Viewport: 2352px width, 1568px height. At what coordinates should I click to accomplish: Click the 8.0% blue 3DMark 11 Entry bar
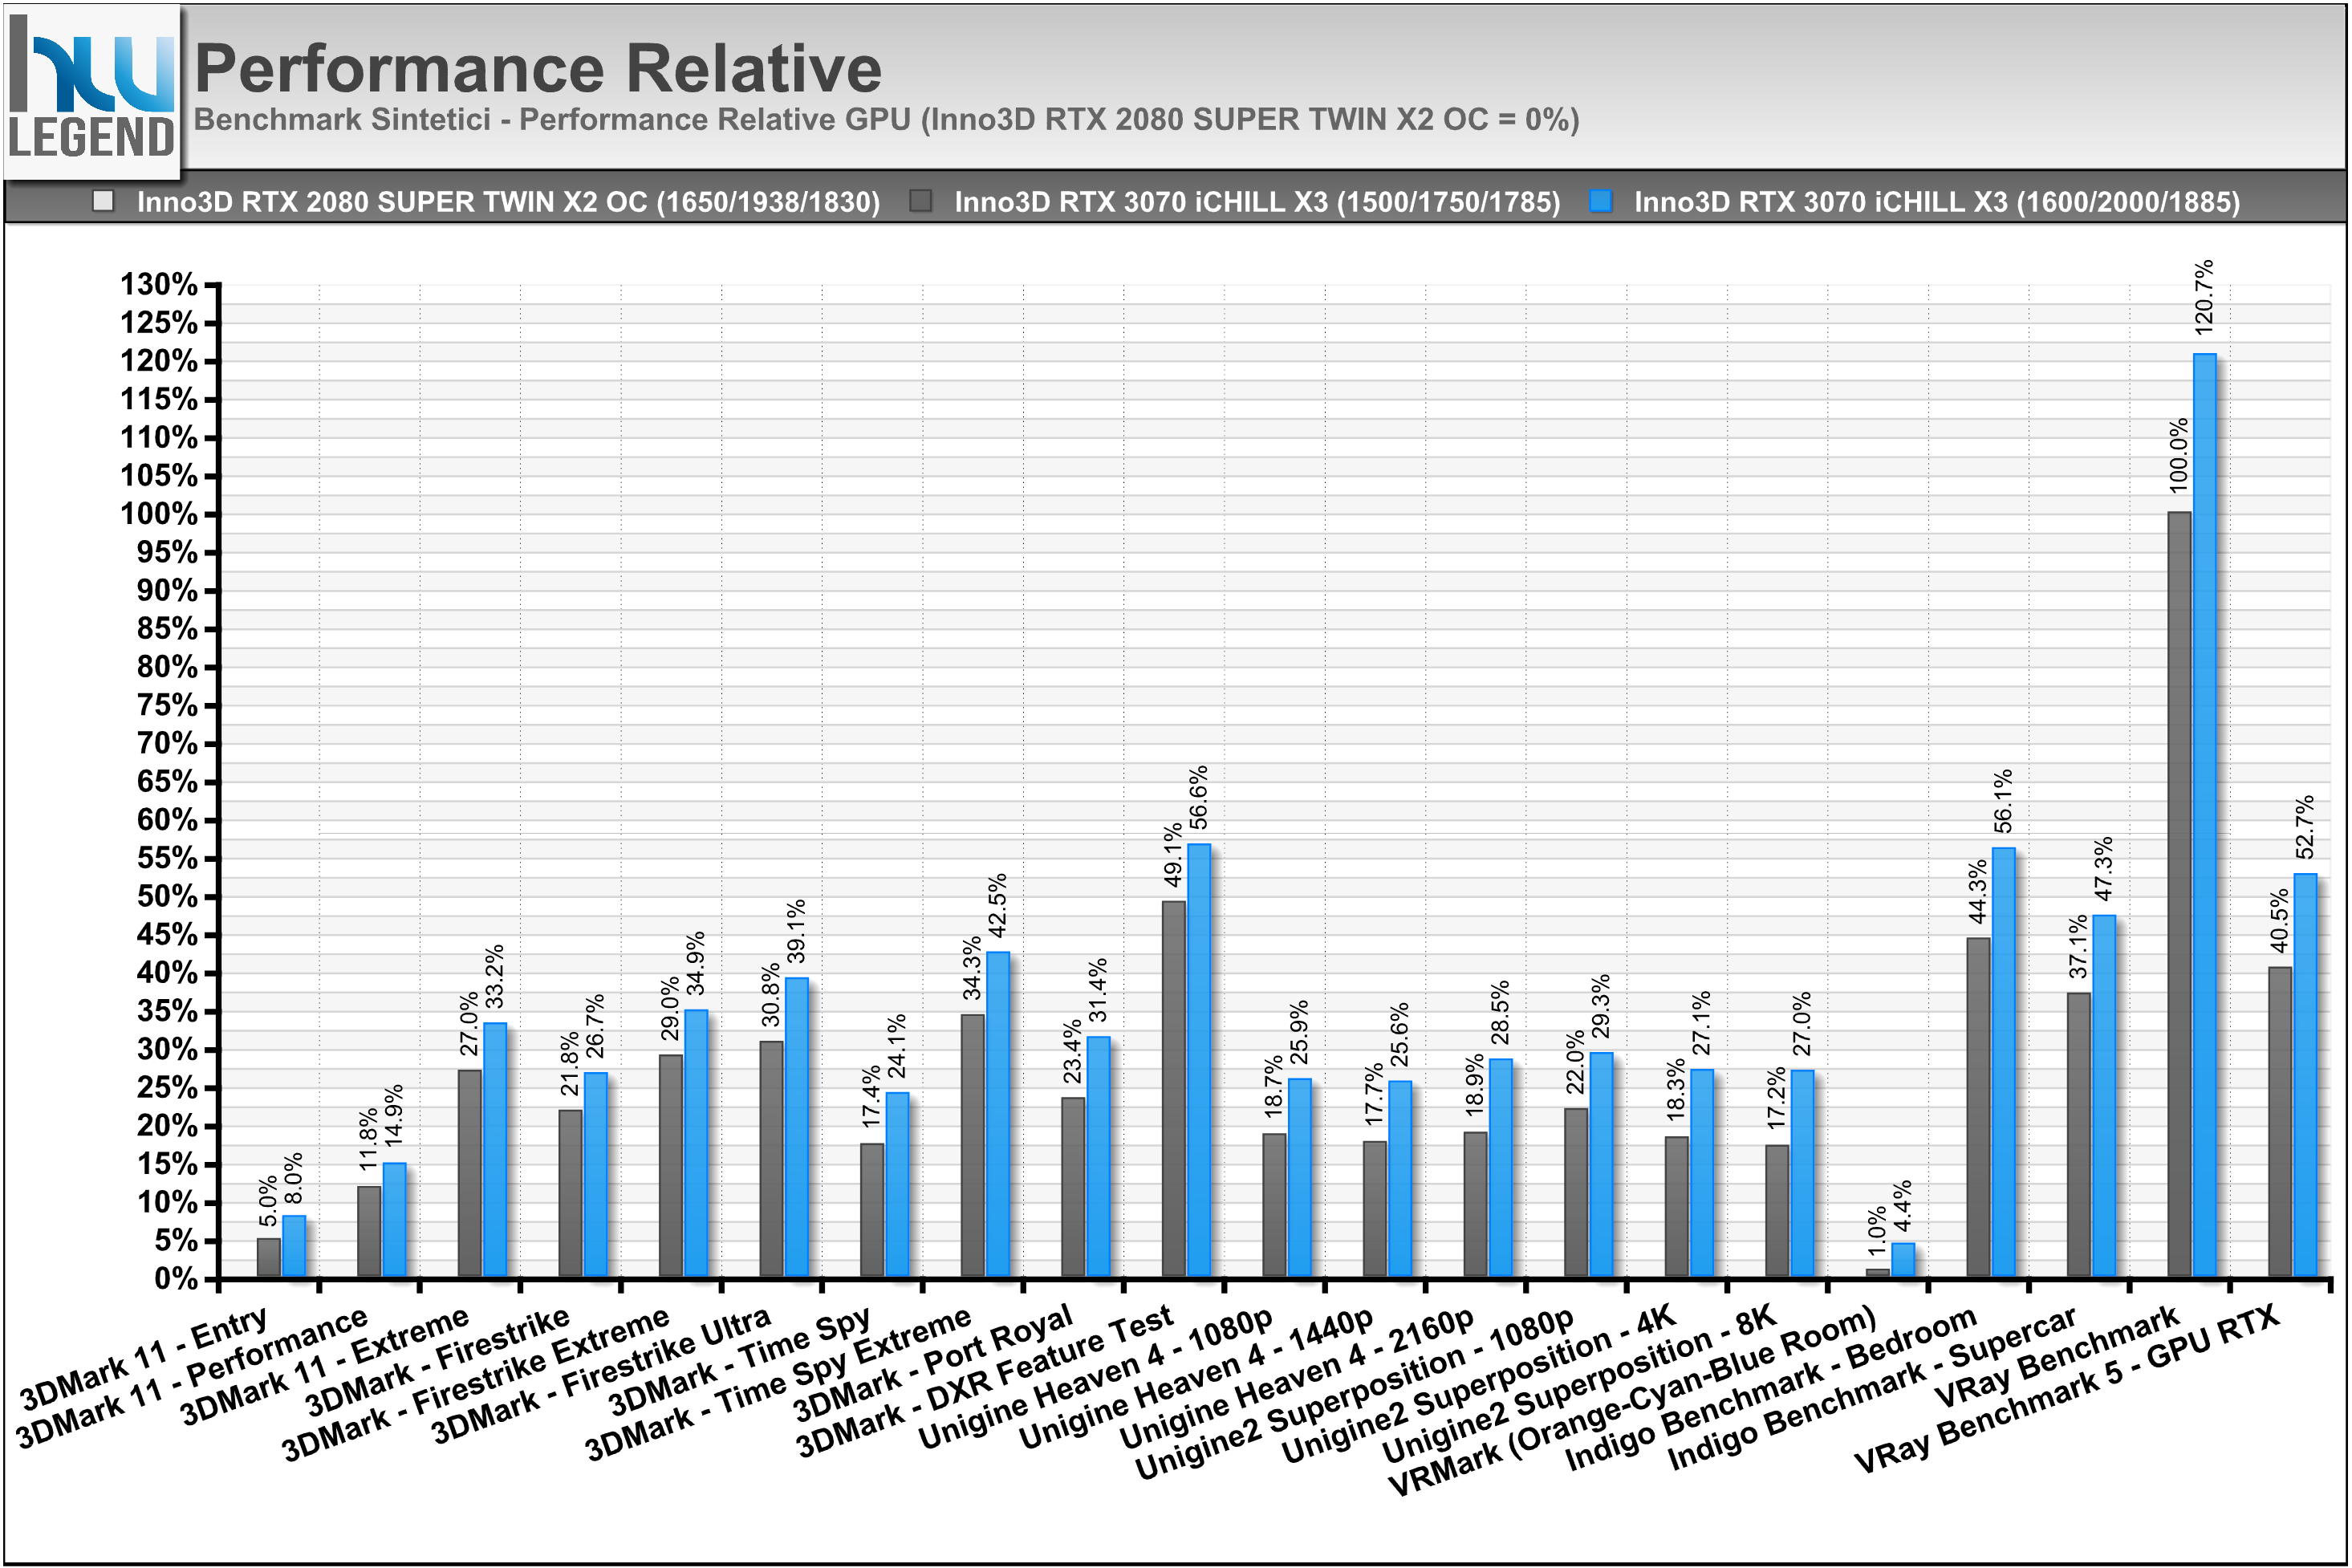pos(294,1247)
